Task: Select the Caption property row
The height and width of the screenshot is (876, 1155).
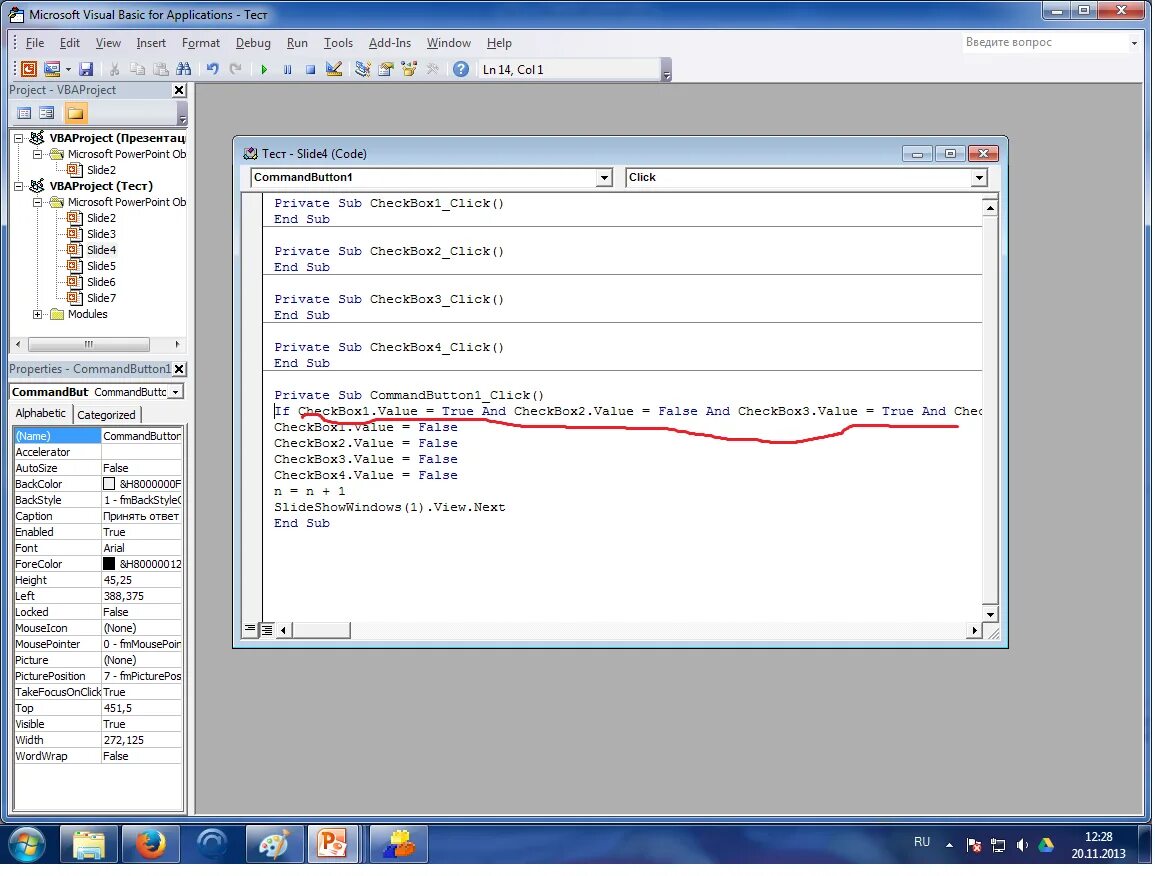Action: 98,516
